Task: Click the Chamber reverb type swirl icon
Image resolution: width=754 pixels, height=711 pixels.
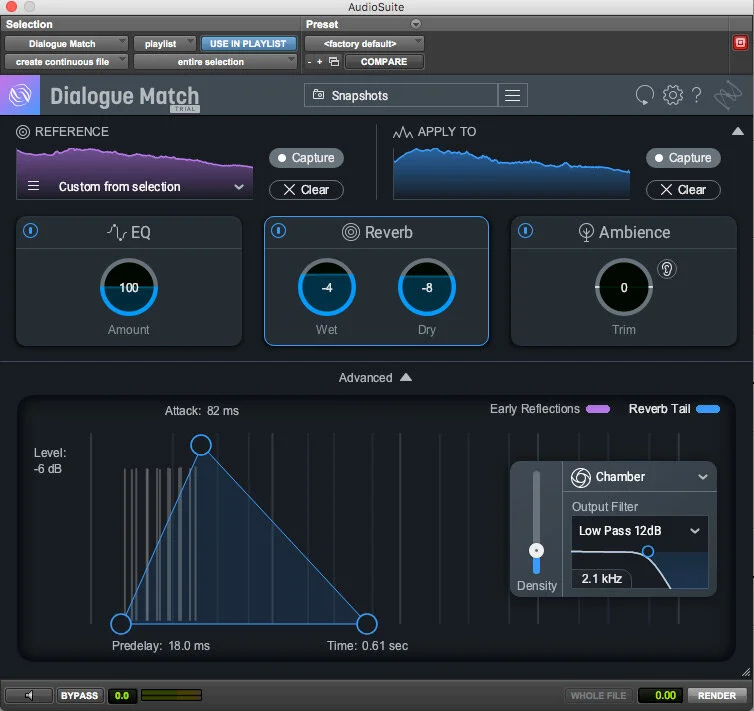Action: (580, 477)
